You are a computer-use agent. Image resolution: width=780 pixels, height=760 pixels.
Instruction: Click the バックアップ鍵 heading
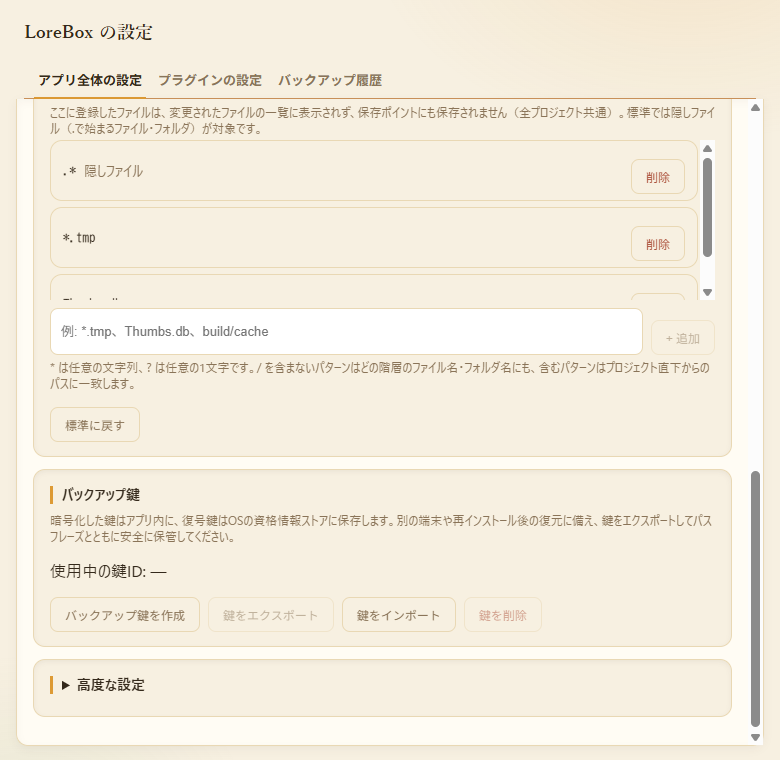[101, 494]
